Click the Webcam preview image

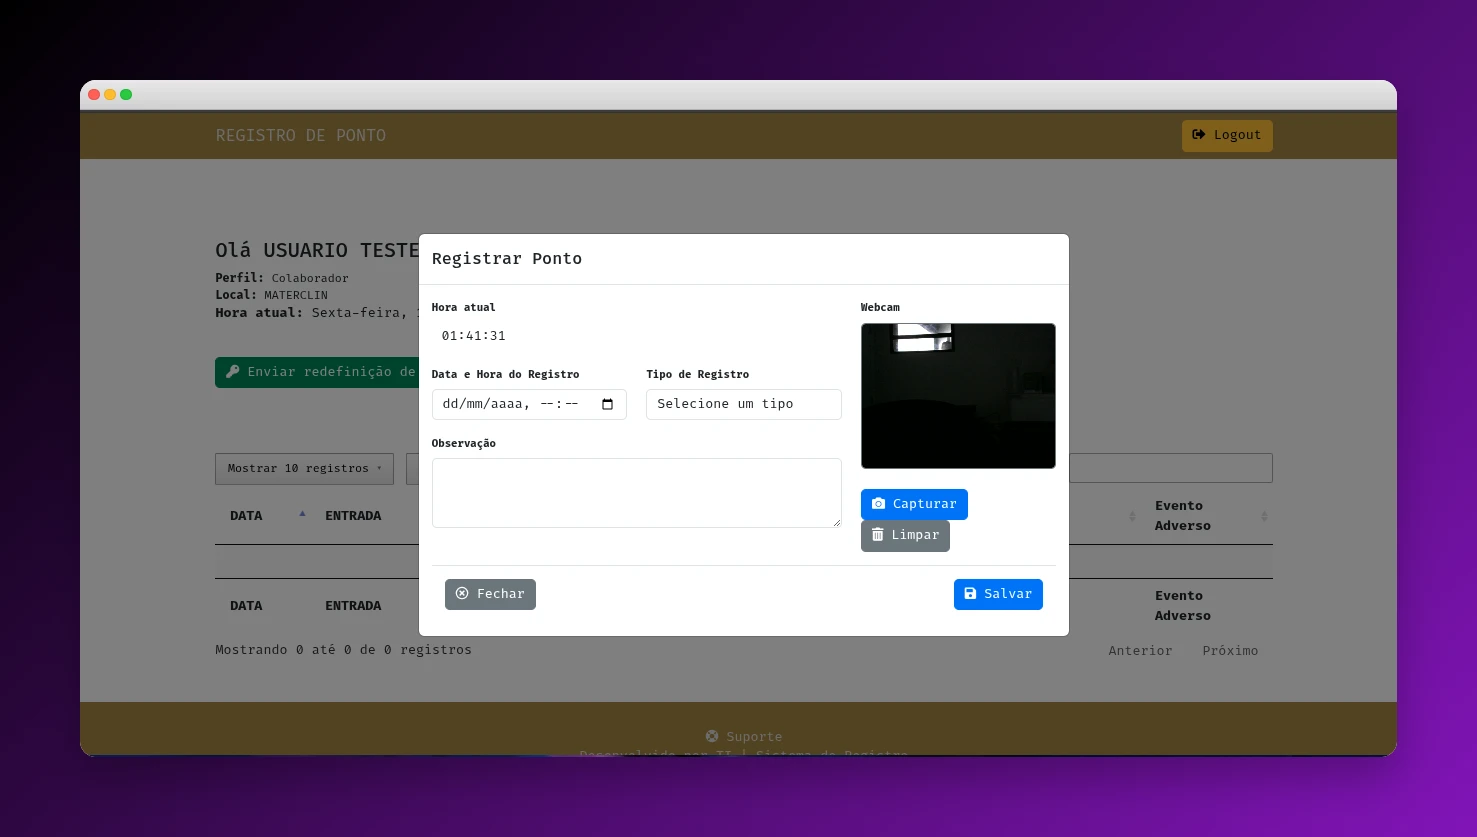click(958, 396)
